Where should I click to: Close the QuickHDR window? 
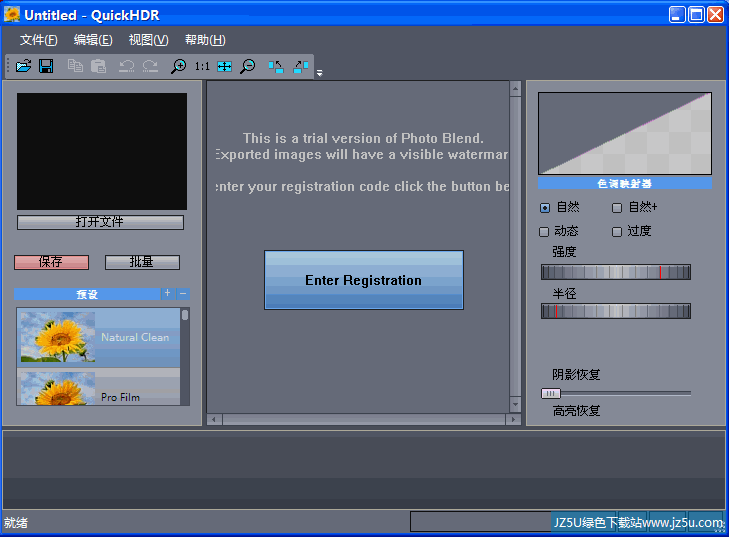[x=716, y=14]
